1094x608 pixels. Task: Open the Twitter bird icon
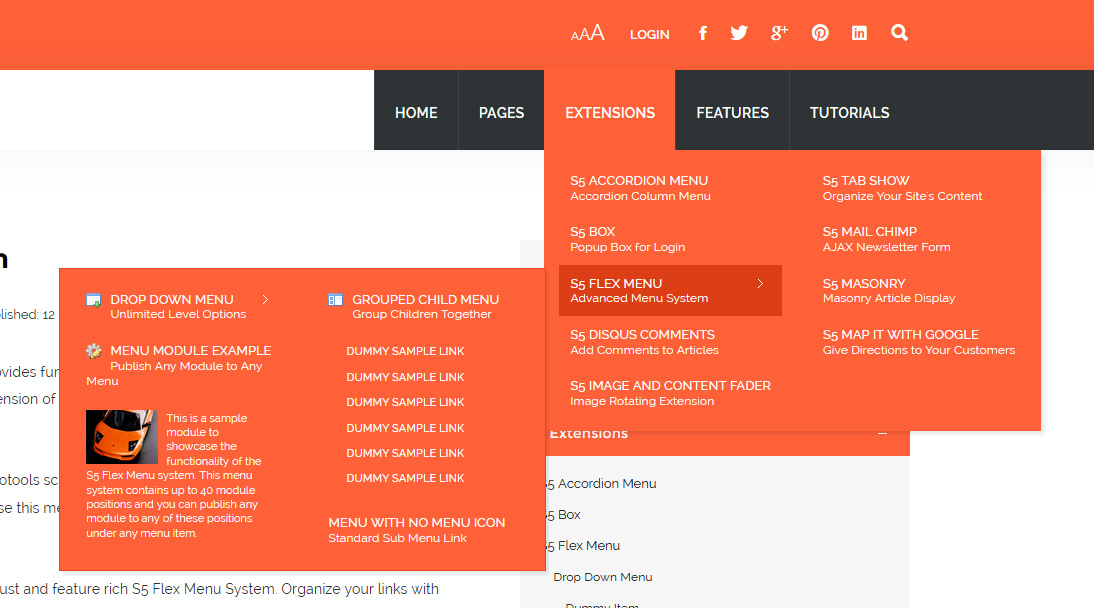click(x=739, y=33)
